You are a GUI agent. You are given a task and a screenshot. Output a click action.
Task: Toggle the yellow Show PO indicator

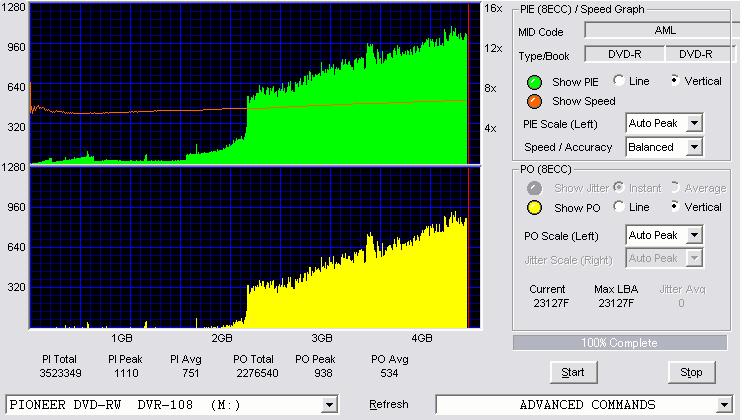click(x=534, y=208)
